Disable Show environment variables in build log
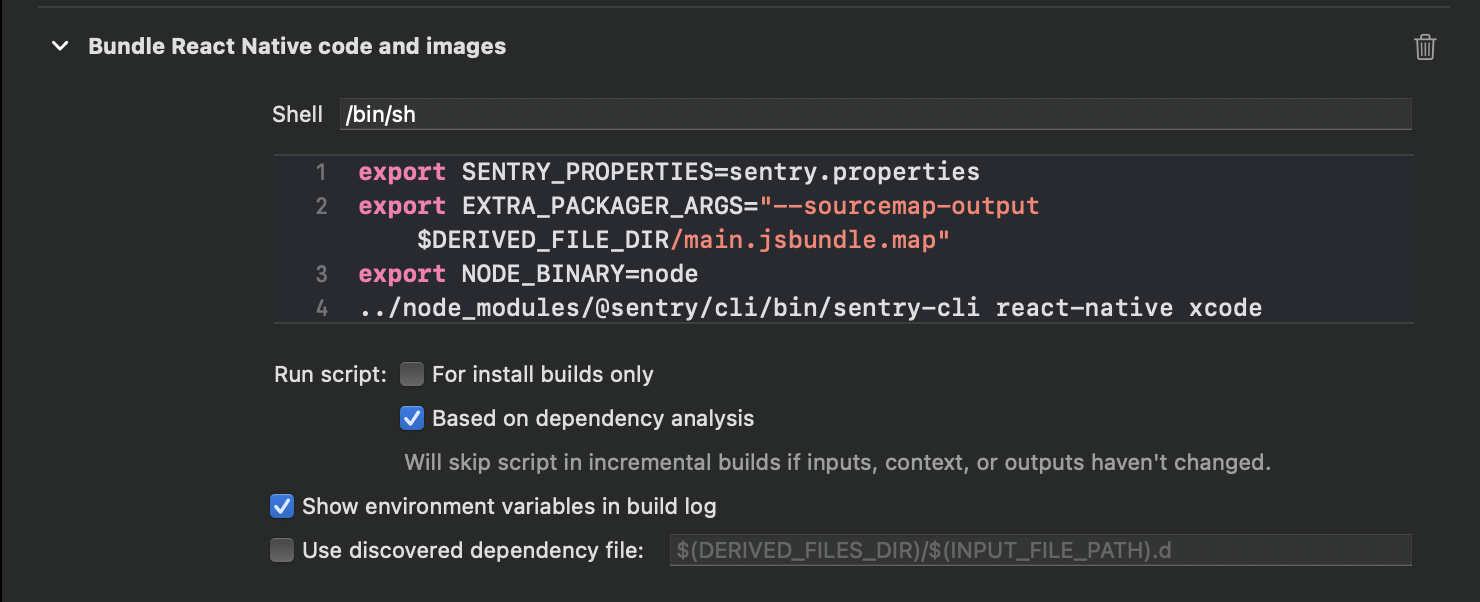Screen dimensions: 1480x602 tap(282, 506)
